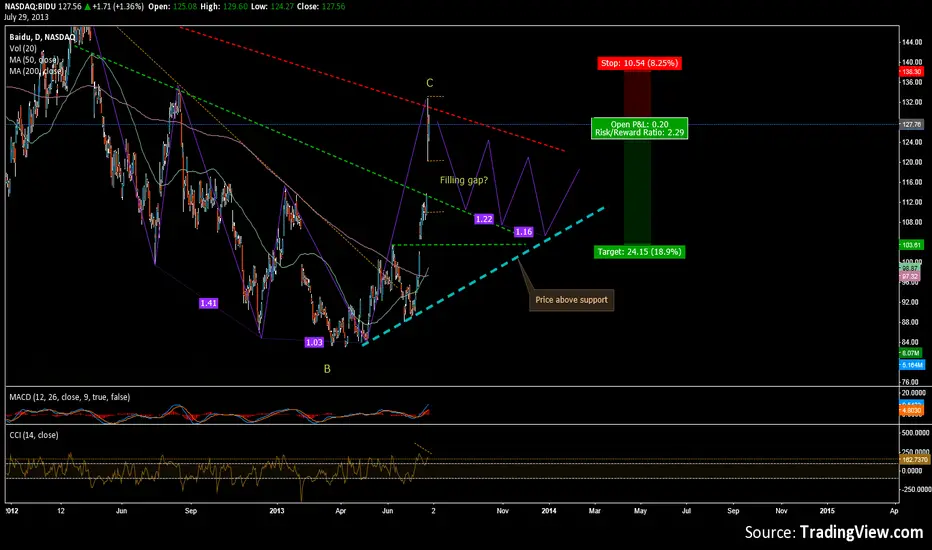932x550 pixels.
Task: Click the 88.00 price axis label
Action: 912,322
